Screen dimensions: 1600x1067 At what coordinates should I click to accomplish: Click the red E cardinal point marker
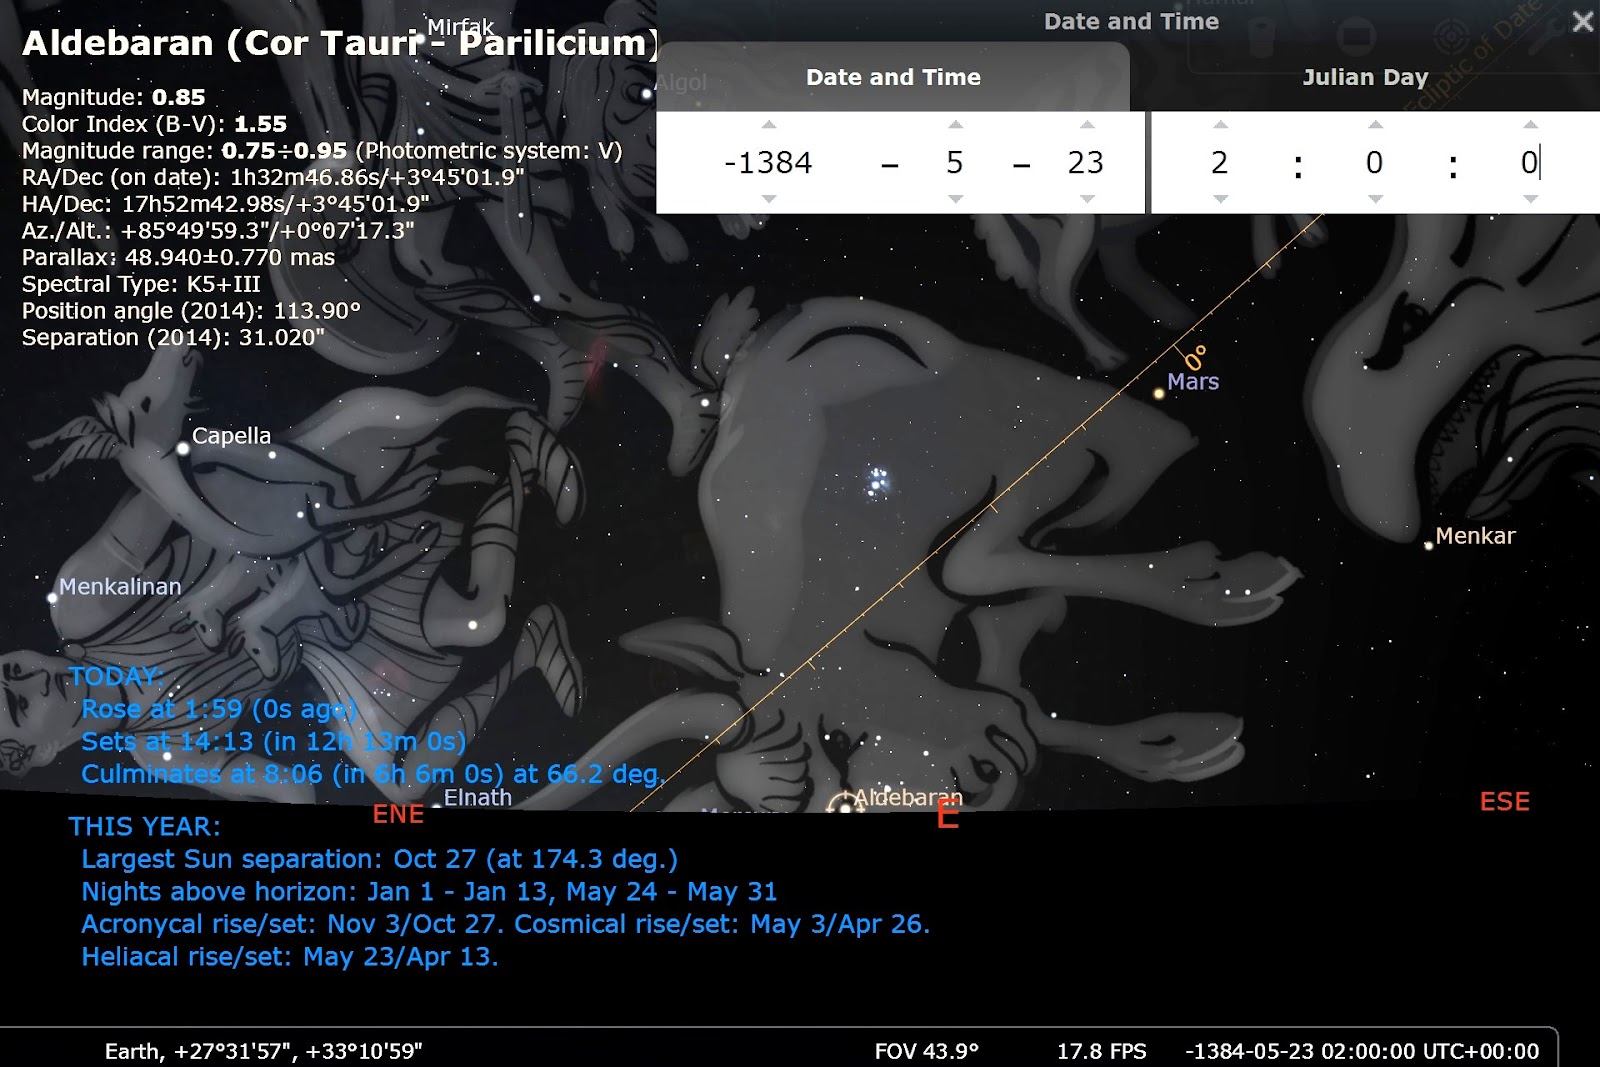pyautogui.click(x=948, y=815)
